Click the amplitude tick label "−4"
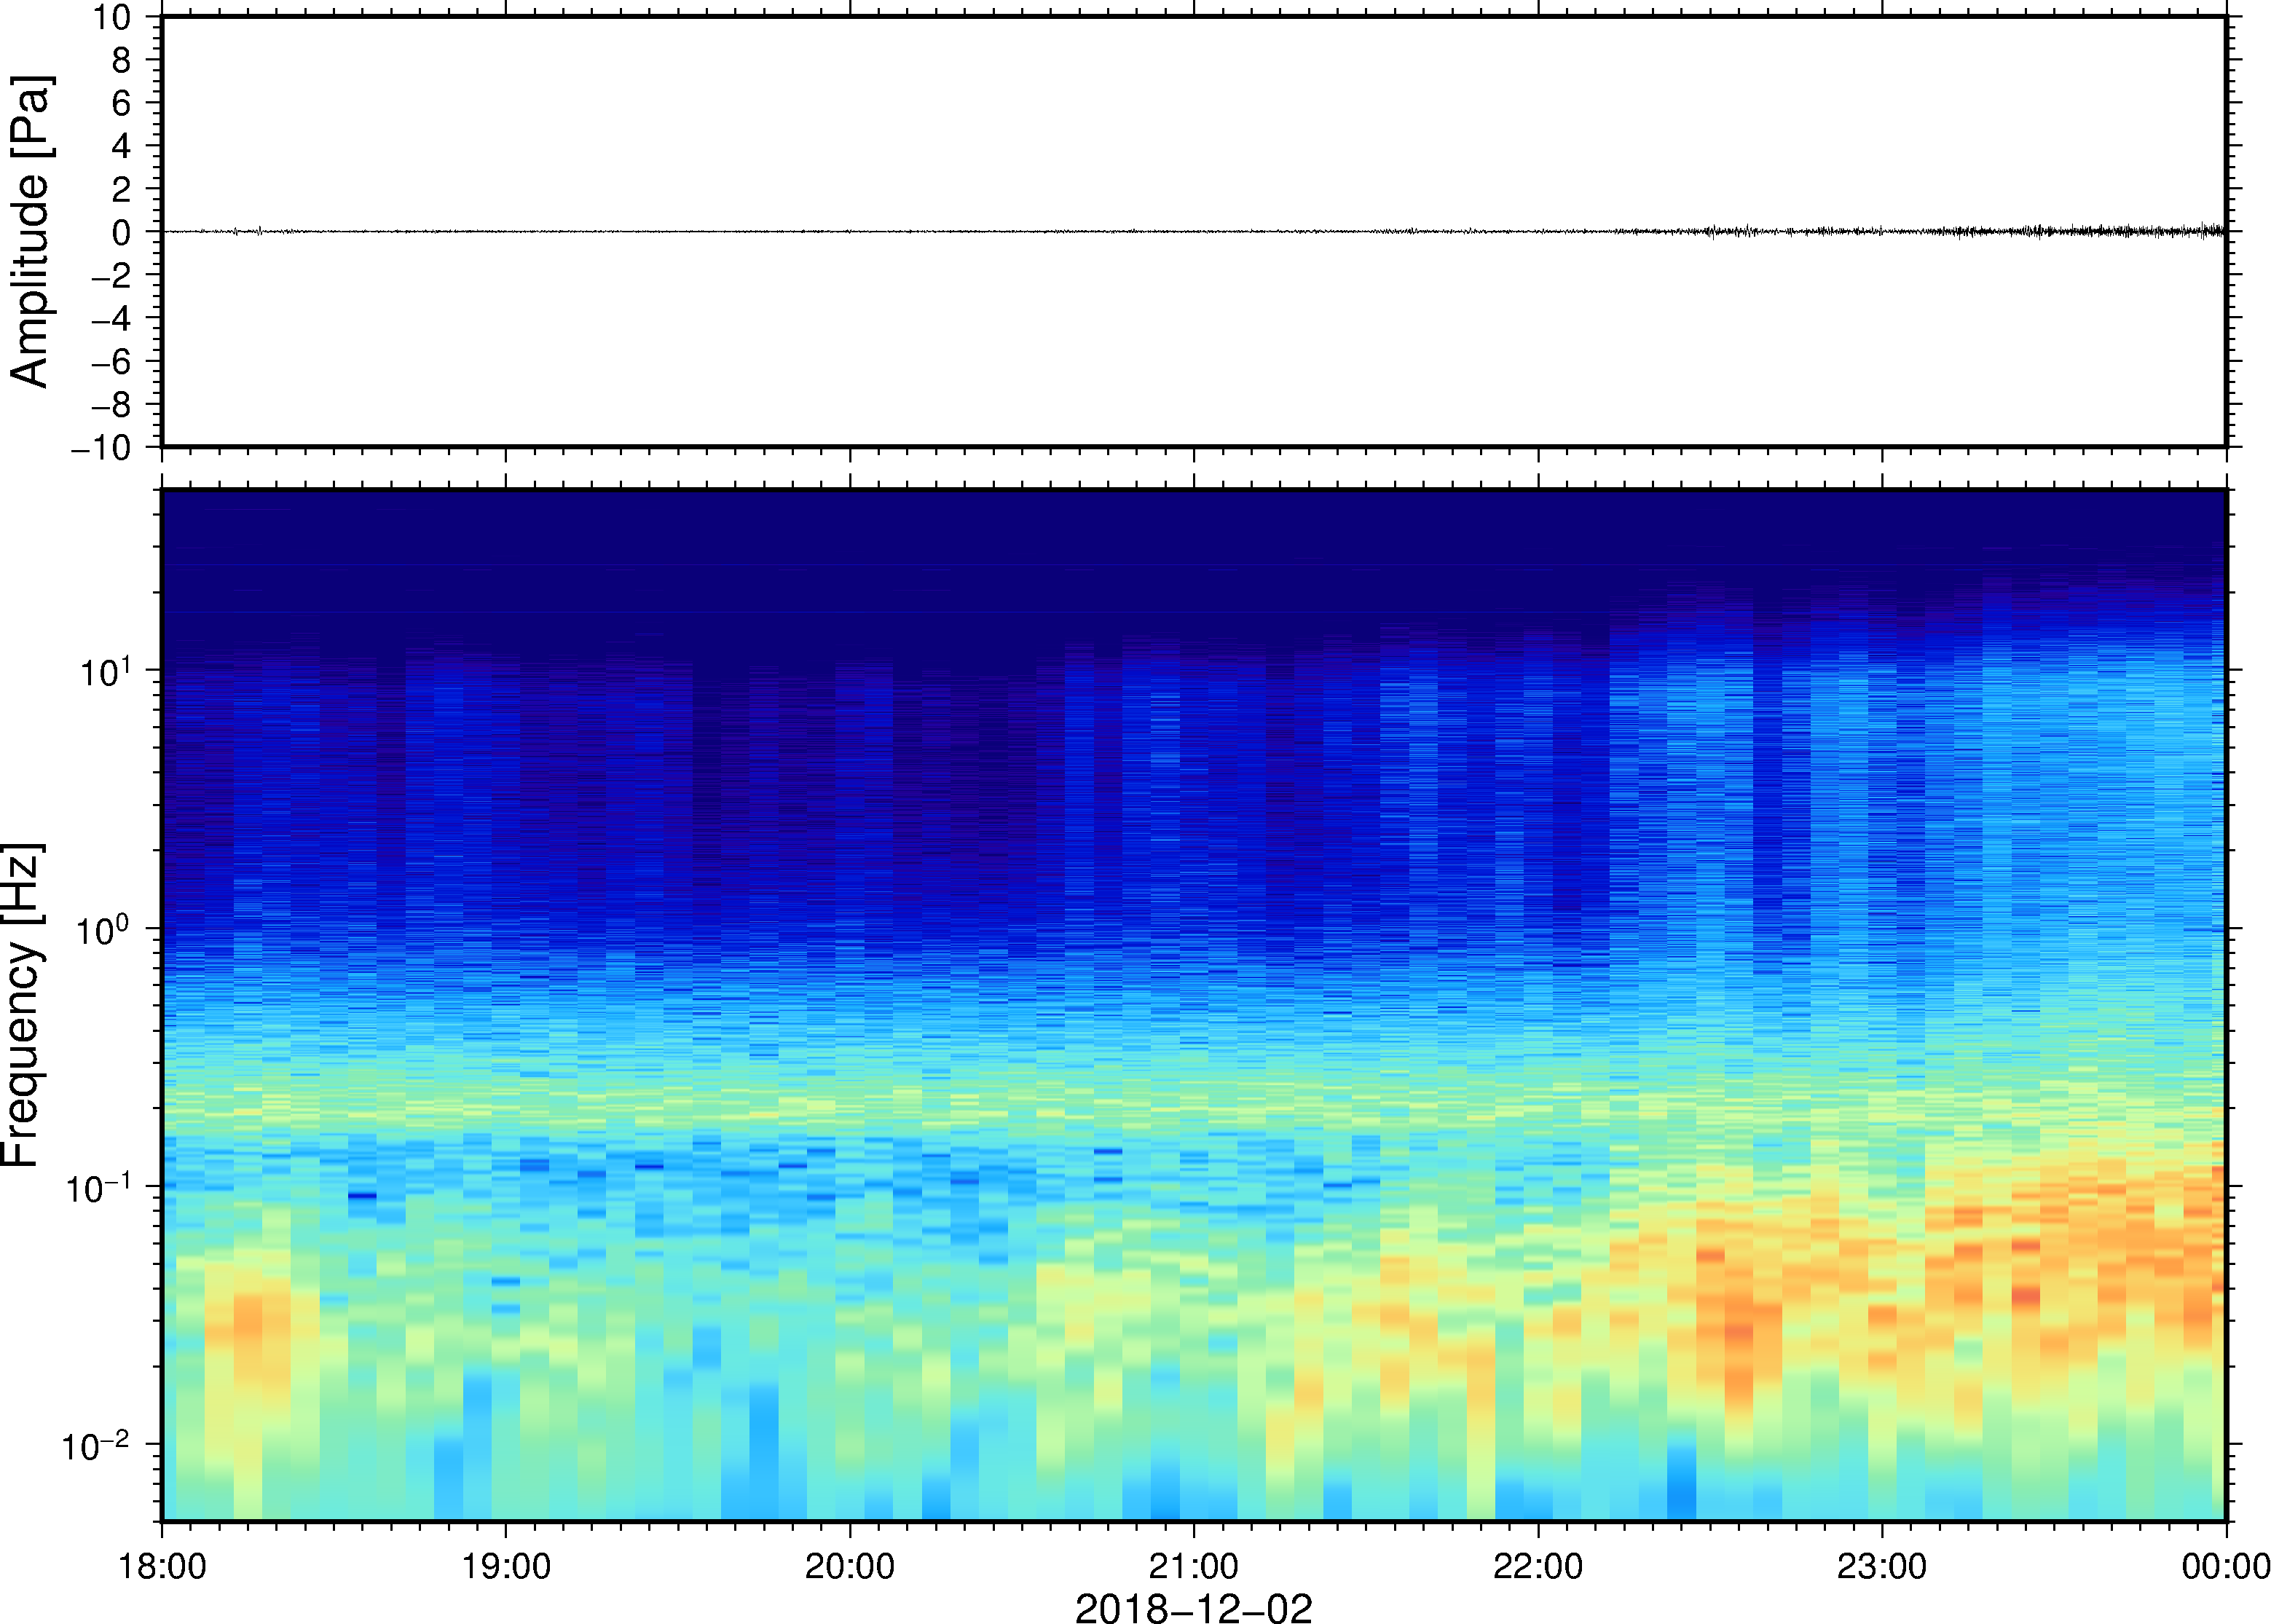Viewport: 2271px width, 1624px height. [x=111, y=319]
